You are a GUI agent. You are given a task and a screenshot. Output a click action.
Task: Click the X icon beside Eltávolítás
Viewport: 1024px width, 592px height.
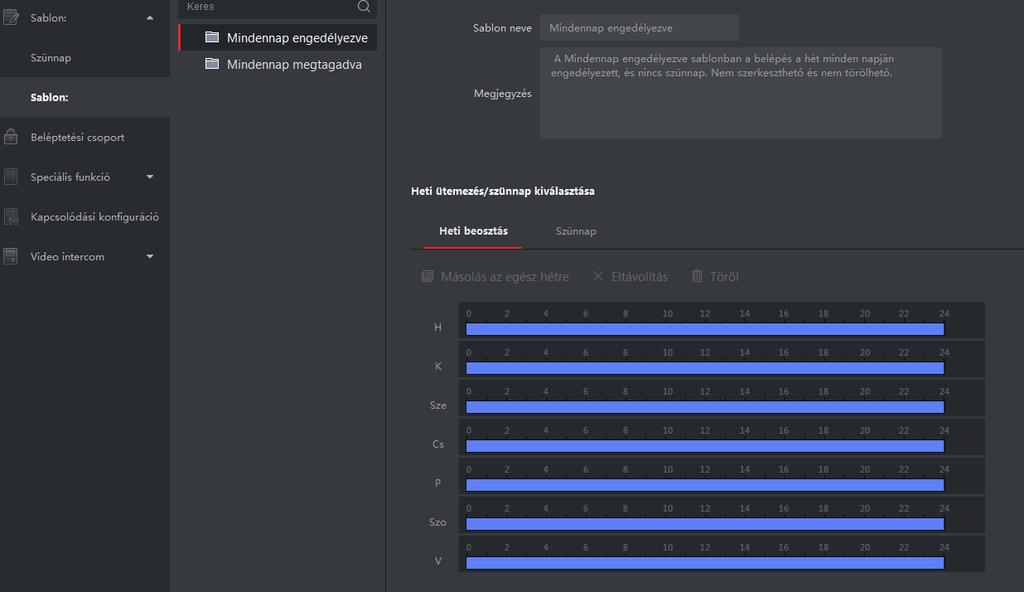click(598, 276)
